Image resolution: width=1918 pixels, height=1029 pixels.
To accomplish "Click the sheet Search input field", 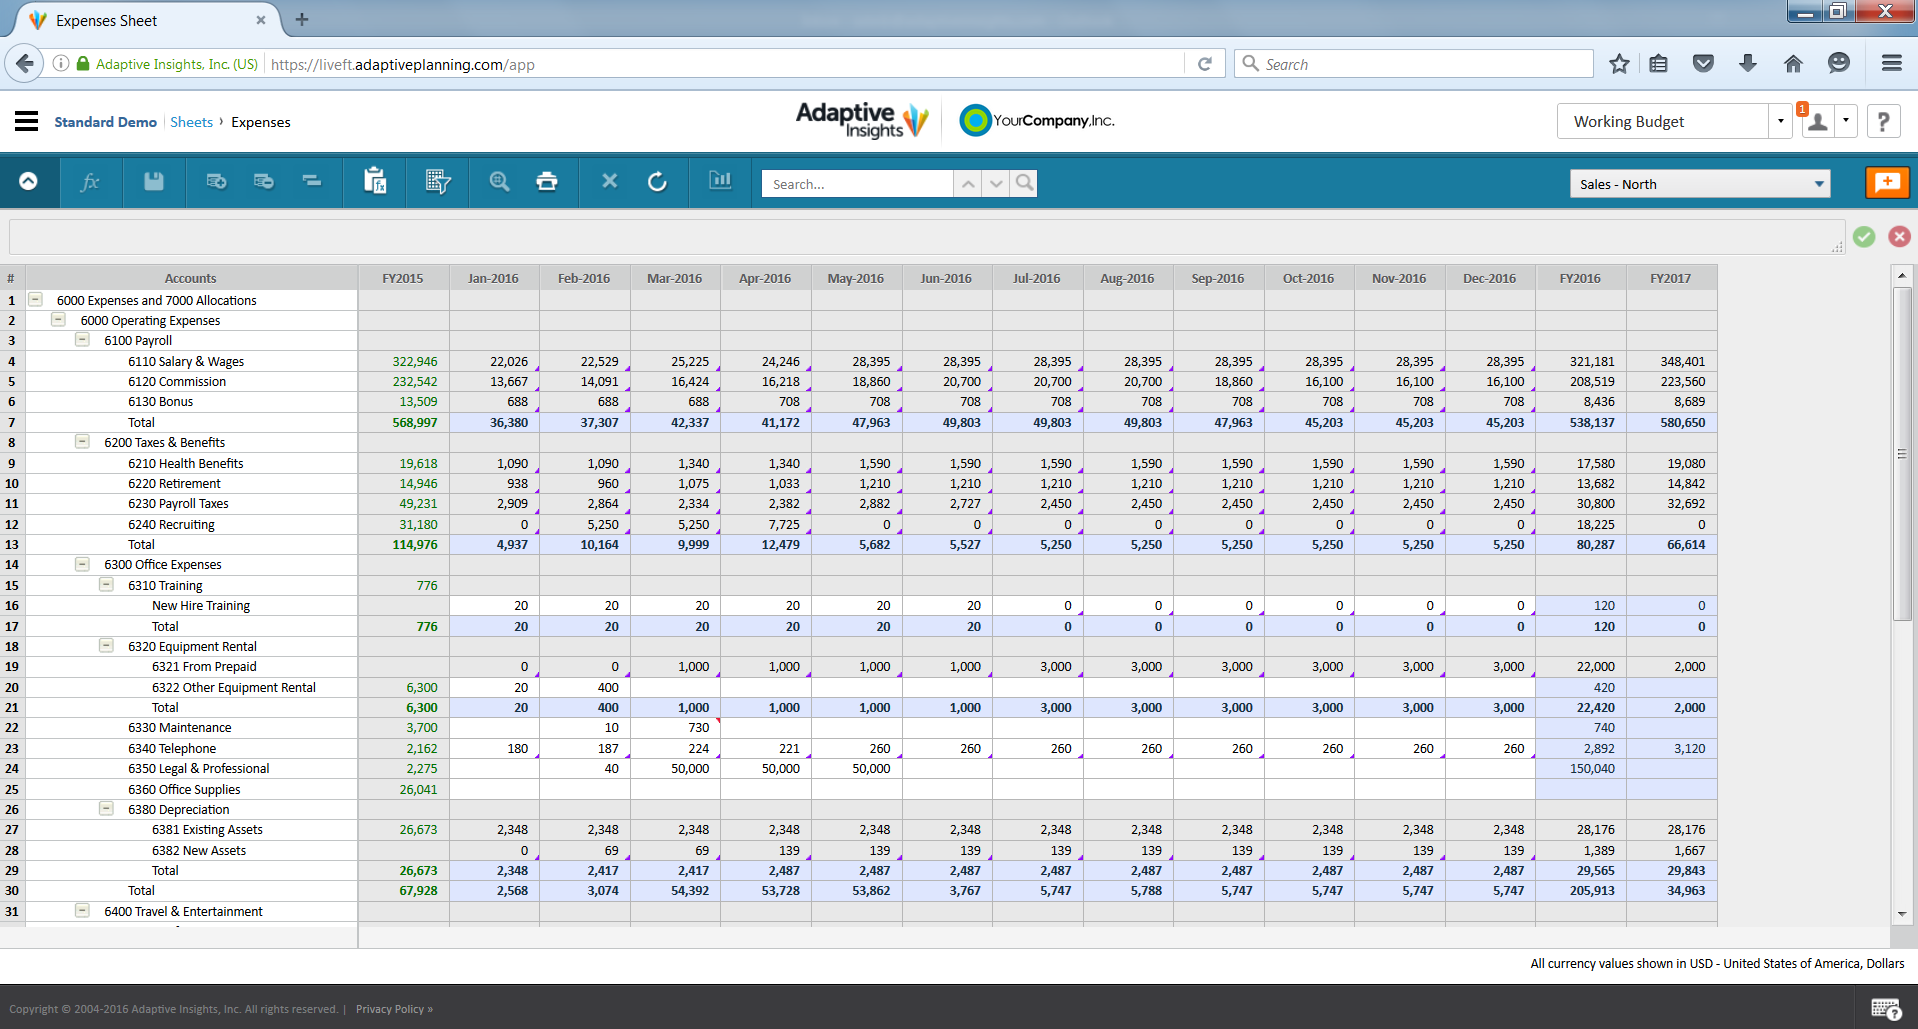I will click(x=857, y=184).
